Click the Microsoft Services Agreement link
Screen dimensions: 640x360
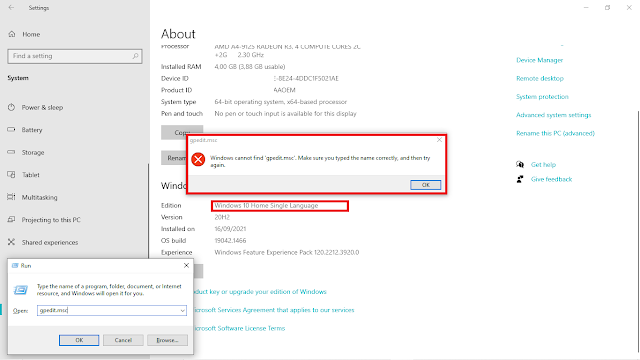point(273,310)
